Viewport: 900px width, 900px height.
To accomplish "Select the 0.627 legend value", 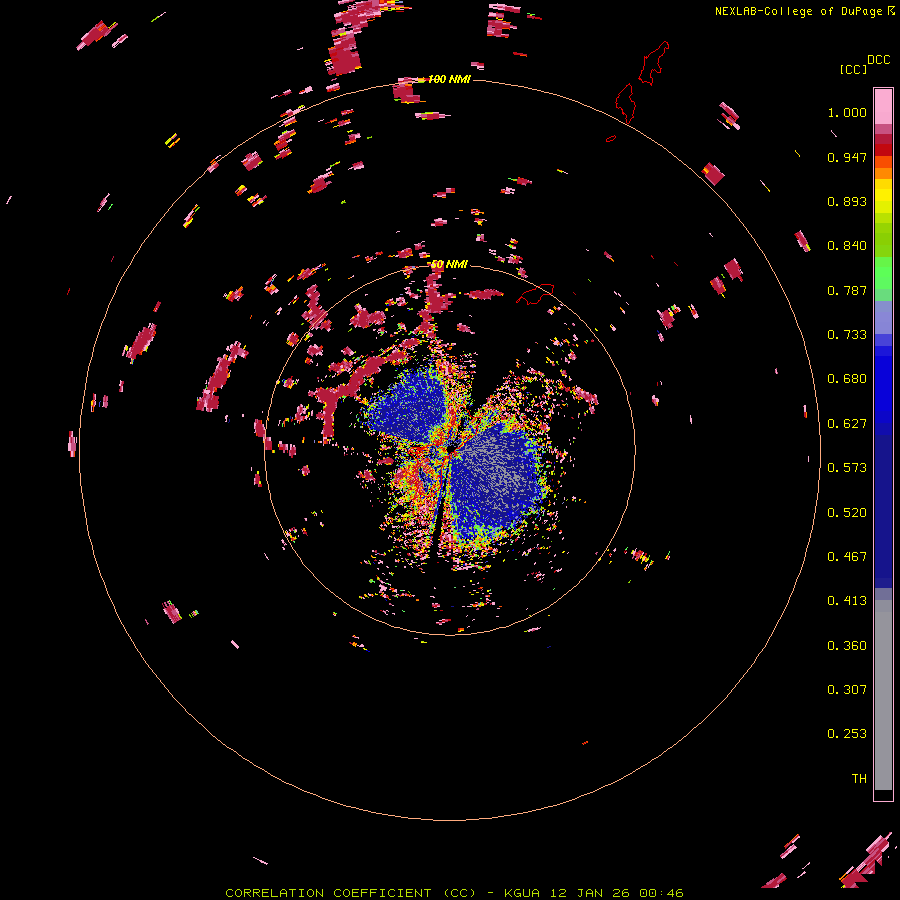I will click(847, 424).
